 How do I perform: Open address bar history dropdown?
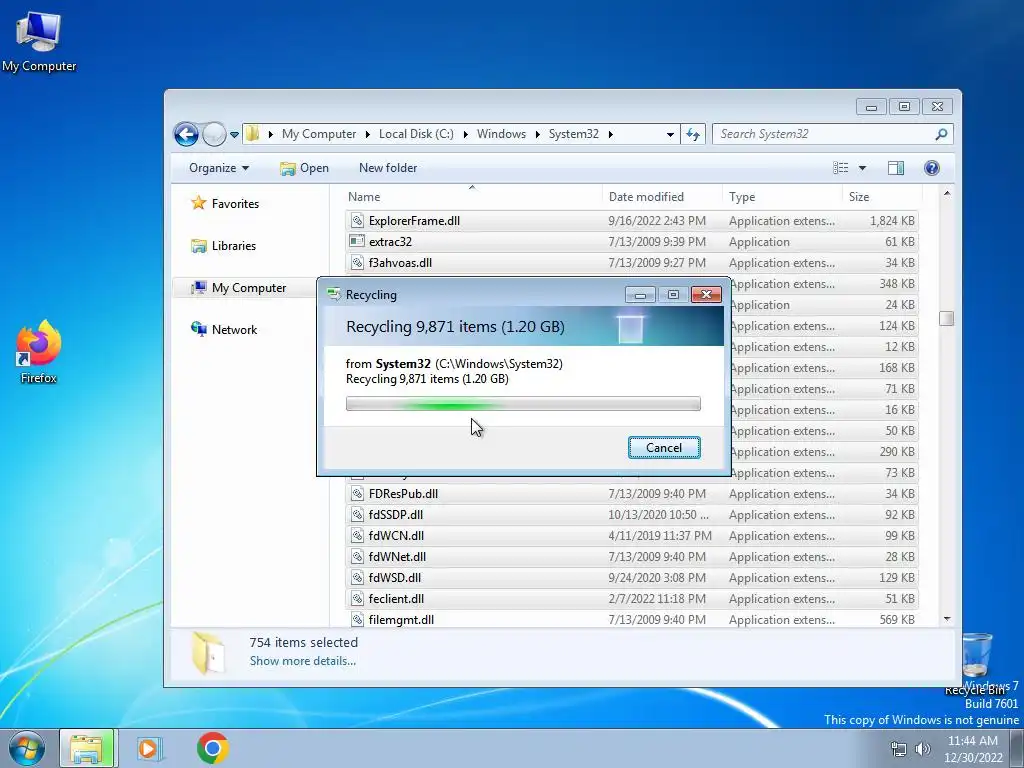670,135
